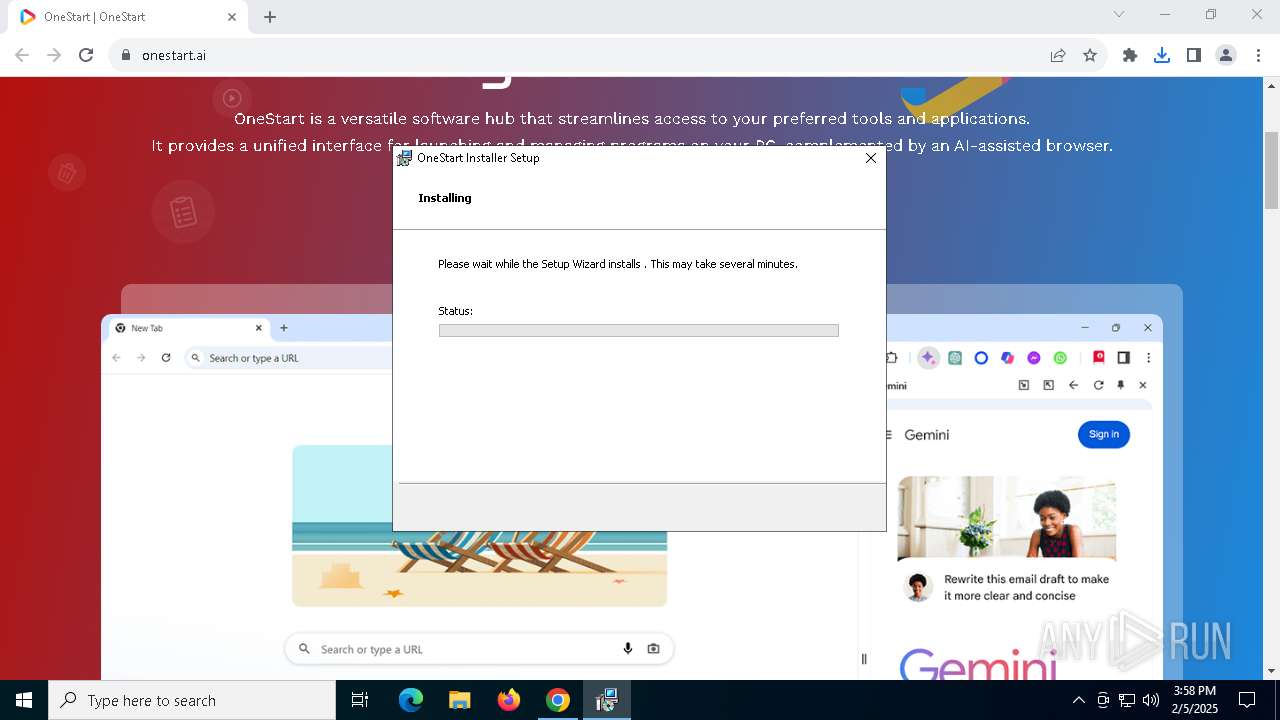
Task: Close the Gemini side panel
Action: click(x=1143, y=385)
